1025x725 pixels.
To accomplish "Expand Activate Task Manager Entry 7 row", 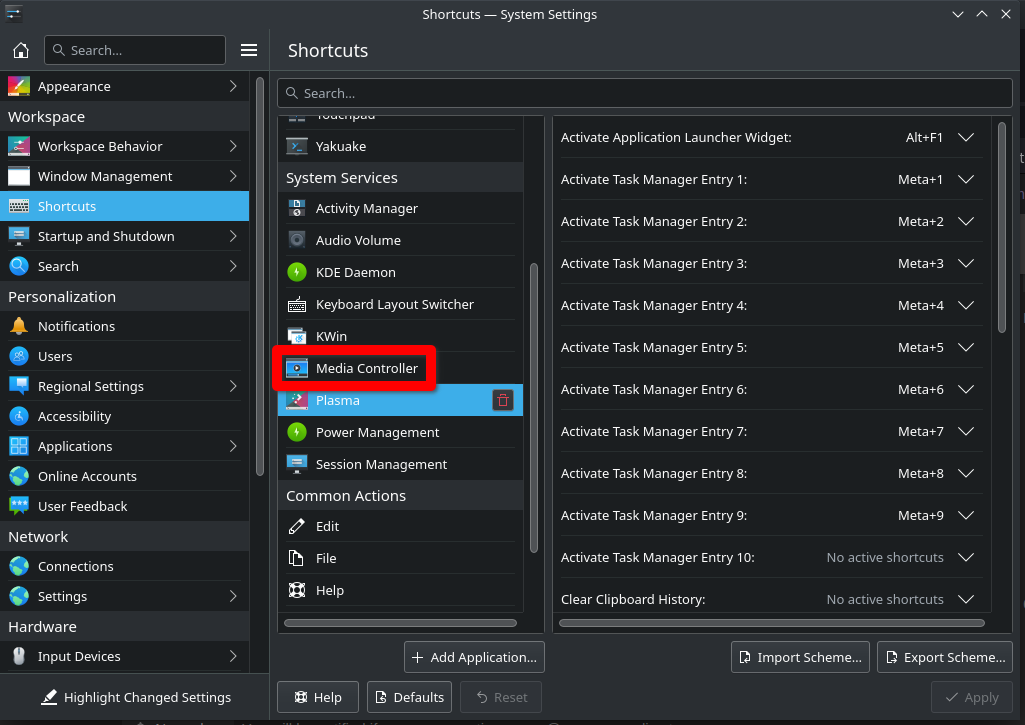I will (x=966, y=431).
